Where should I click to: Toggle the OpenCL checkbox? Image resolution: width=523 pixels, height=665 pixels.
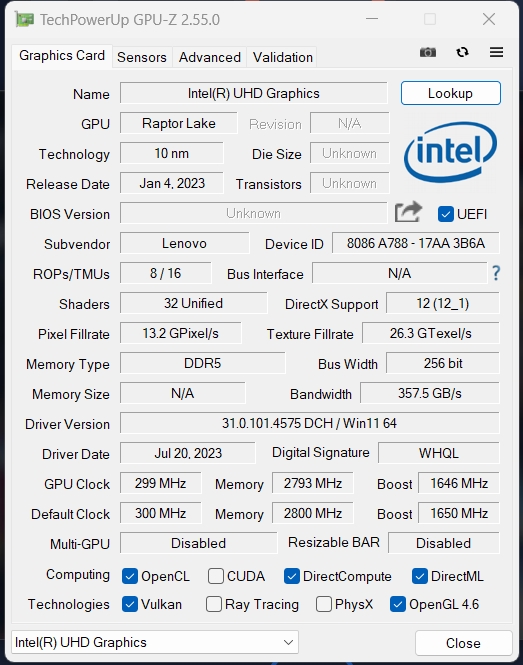129,576
